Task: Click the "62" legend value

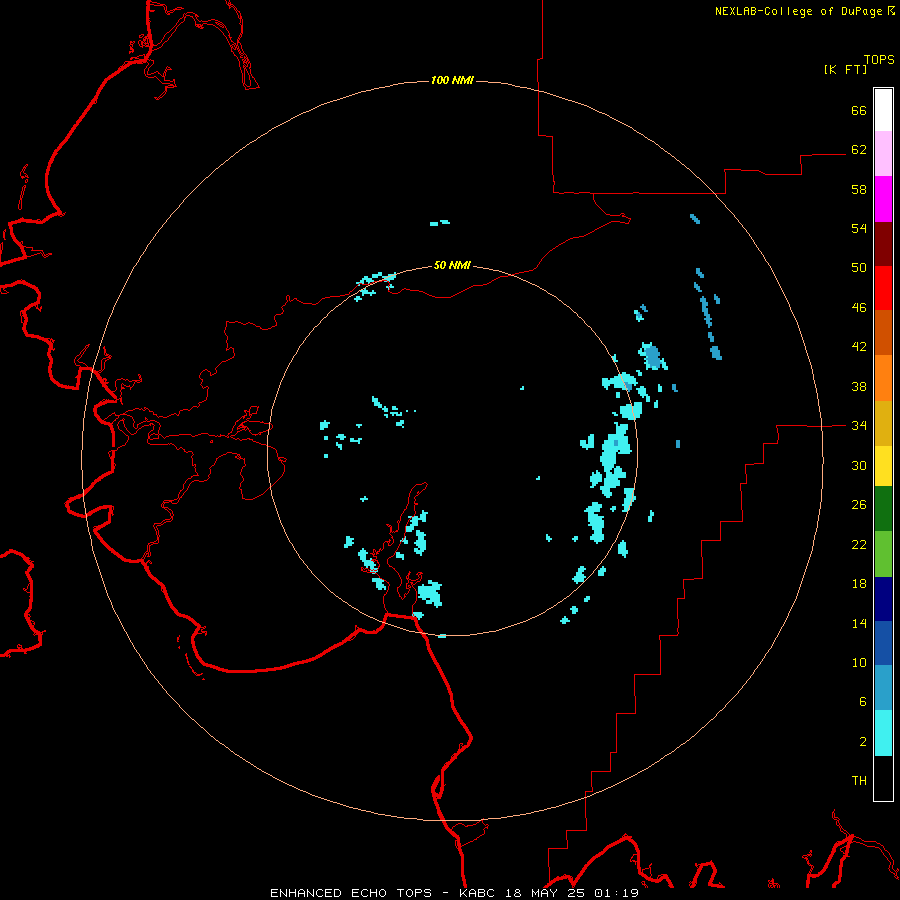Action: (x=859, y=150)
